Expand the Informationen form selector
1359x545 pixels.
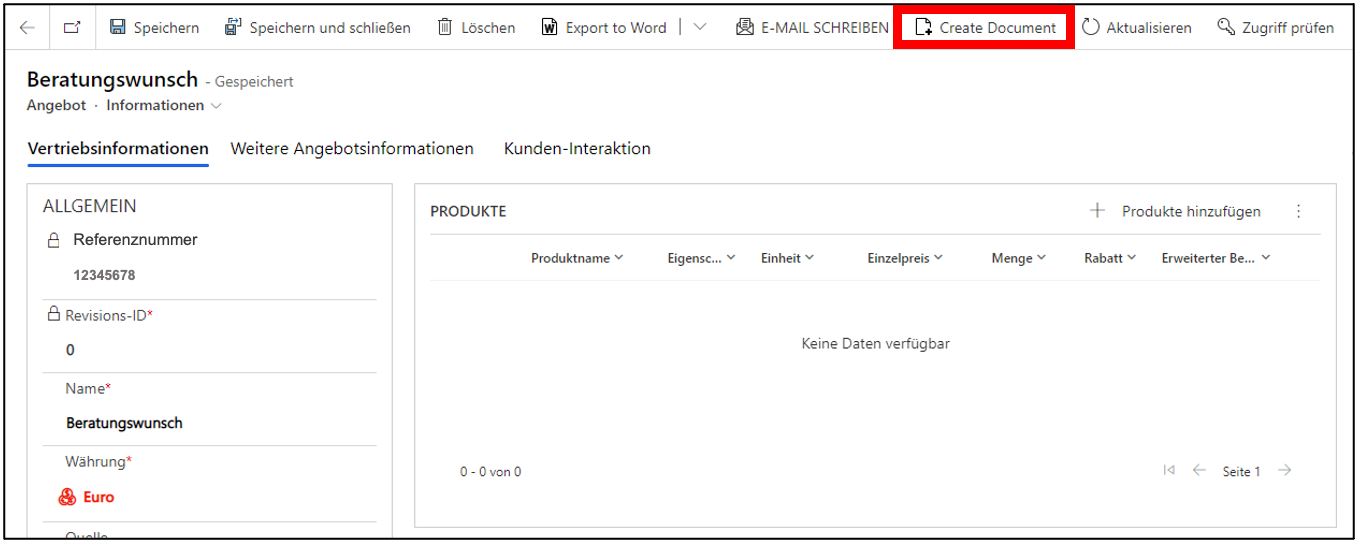165,105
